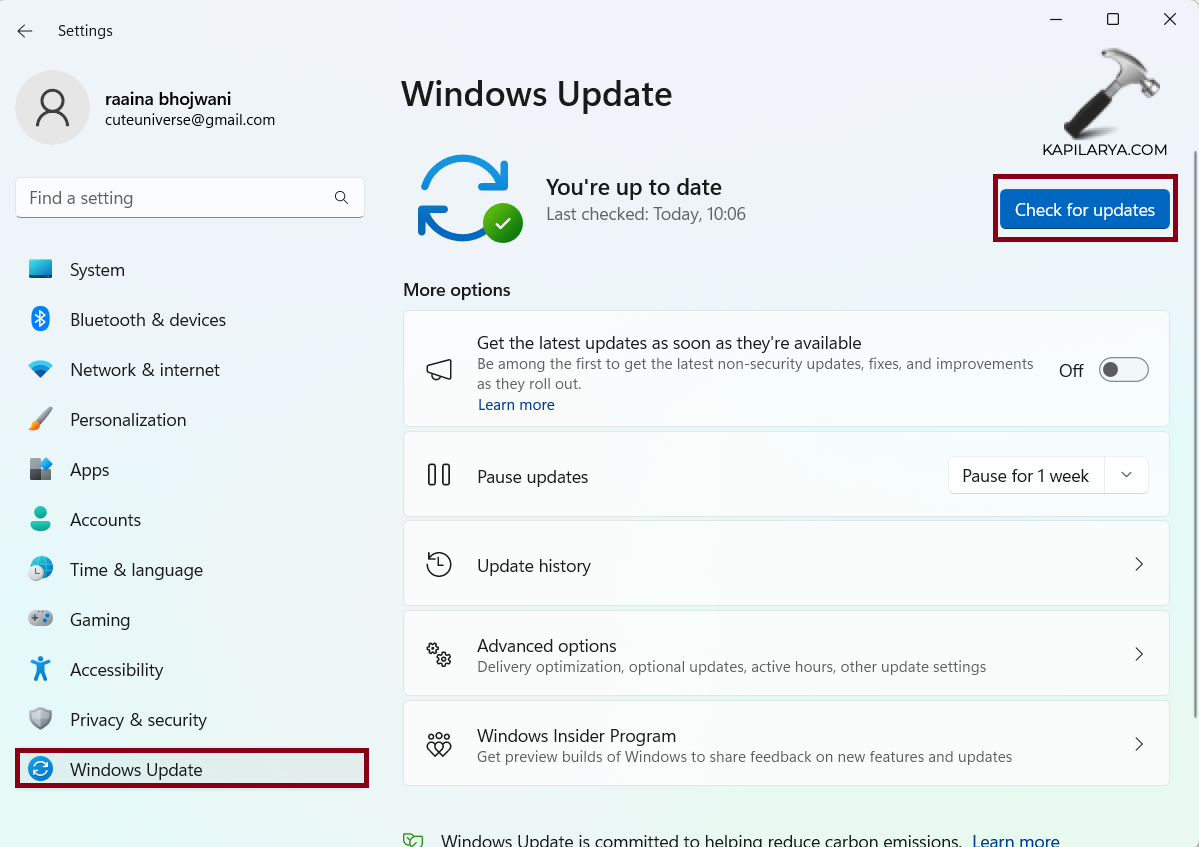Viewport: 1199px width, 847px height.
Task: Click Learn more under latest updates
Action: (x=516, y=405)
